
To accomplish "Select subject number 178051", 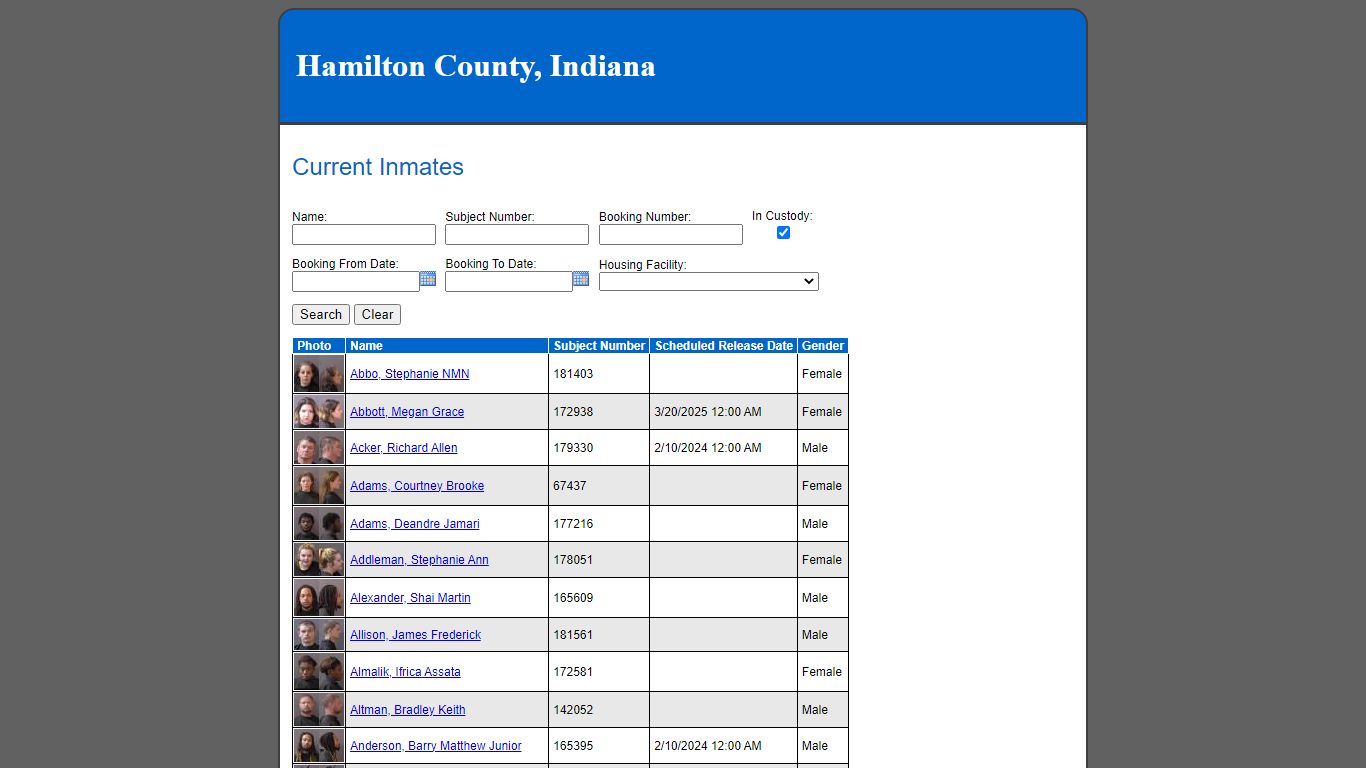I will point(573,560).
